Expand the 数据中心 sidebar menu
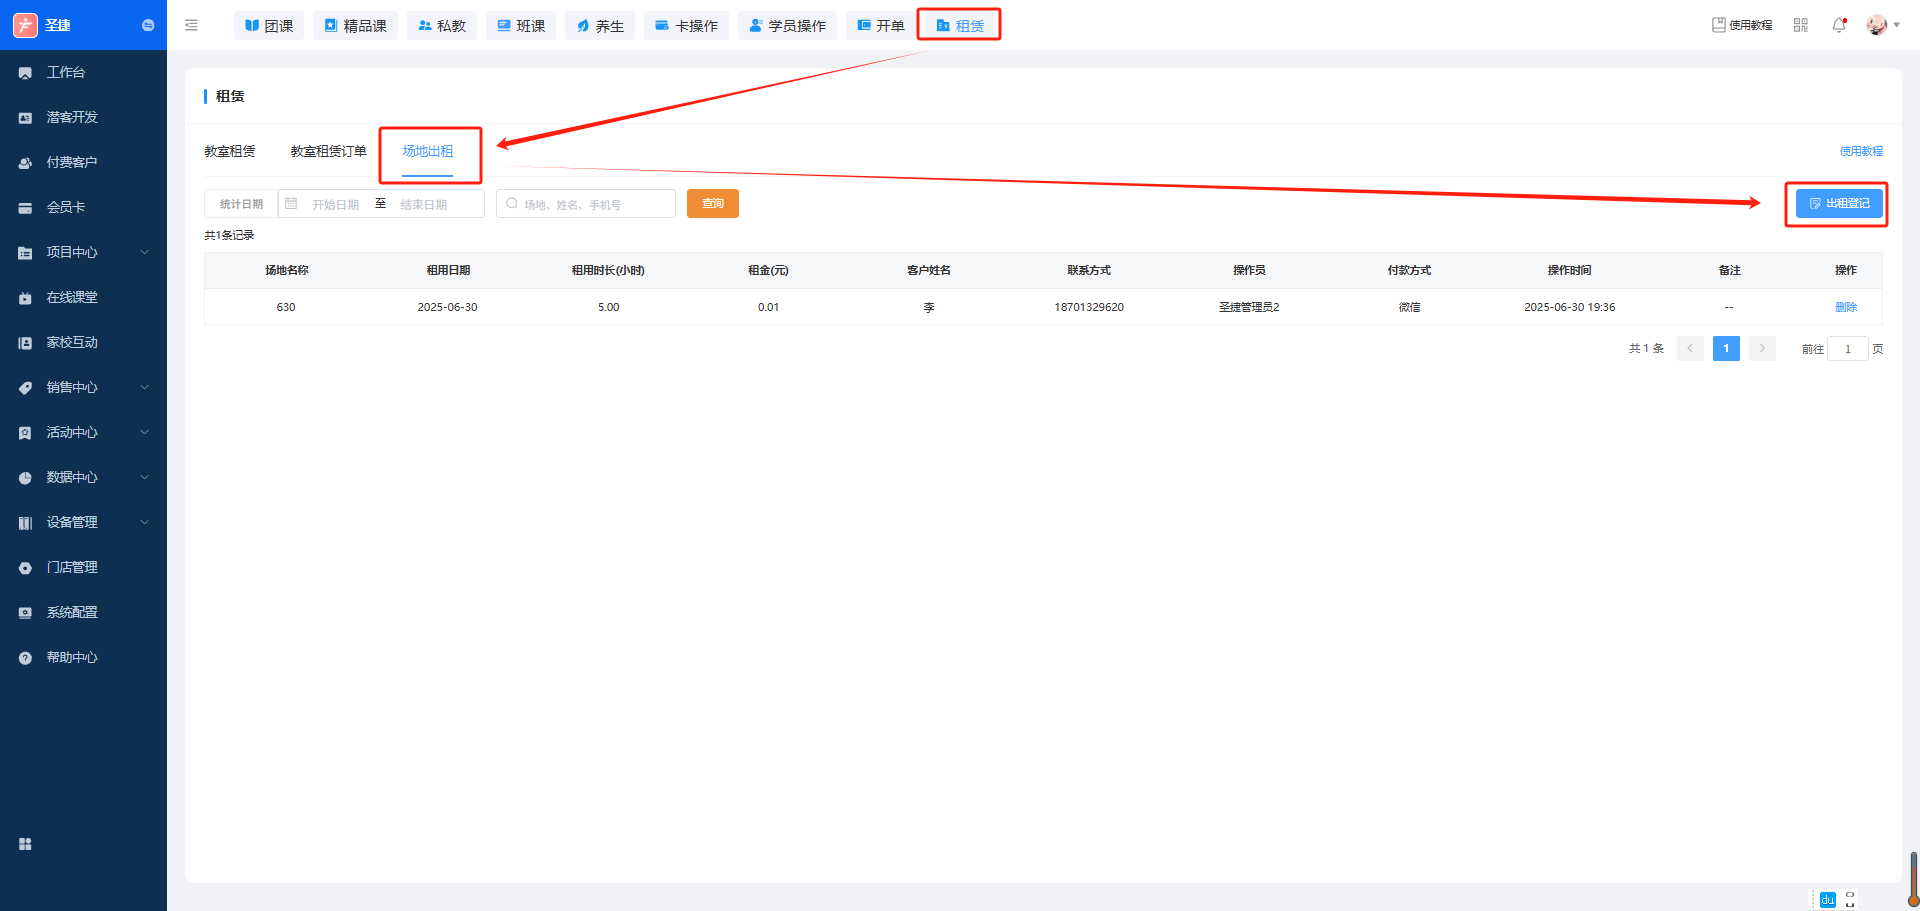Image resolution: width=1920 pixels, height=911 pixels. 83,477
